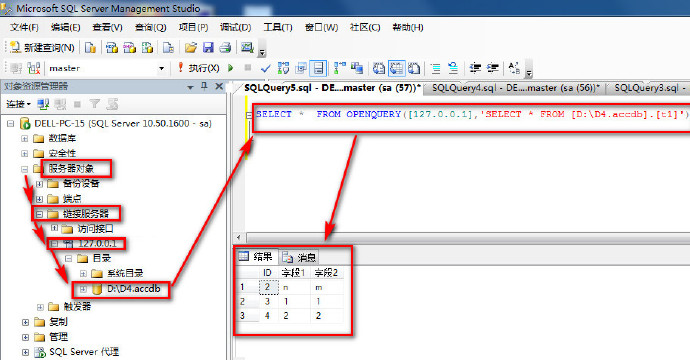Screen dimensions: 690x360
Task: Click the Filter icon in Object Explorer
Action: pos(95,104)
